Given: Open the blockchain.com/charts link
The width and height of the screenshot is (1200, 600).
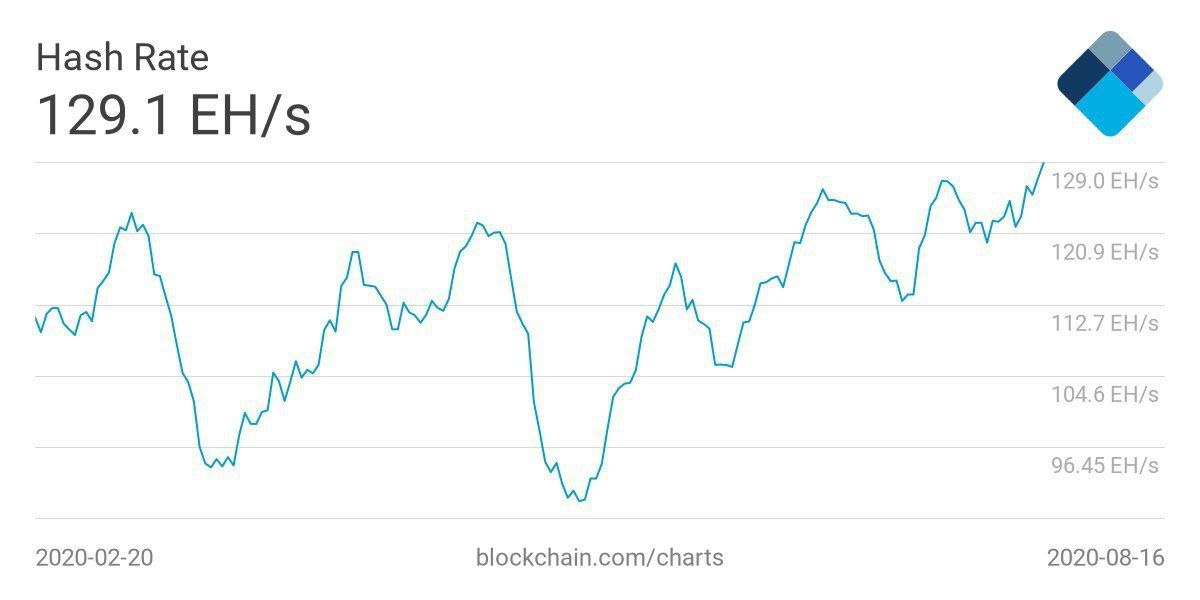Looking at the screenshot, I should pyautogui.click(x=599, y=557).
